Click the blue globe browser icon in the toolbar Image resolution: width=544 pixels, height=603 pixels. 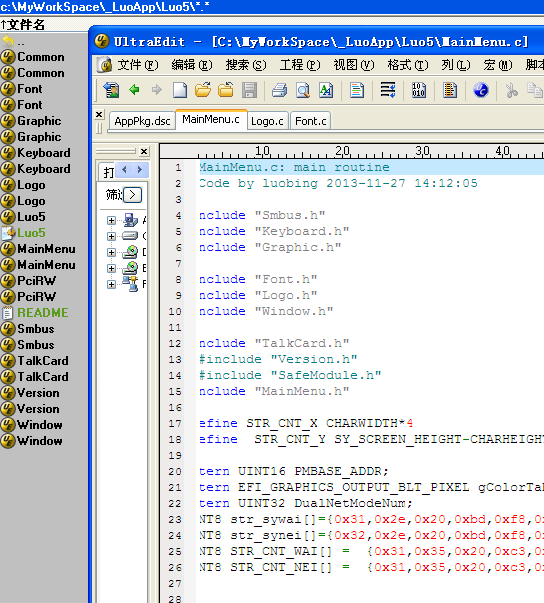[481, 90]
